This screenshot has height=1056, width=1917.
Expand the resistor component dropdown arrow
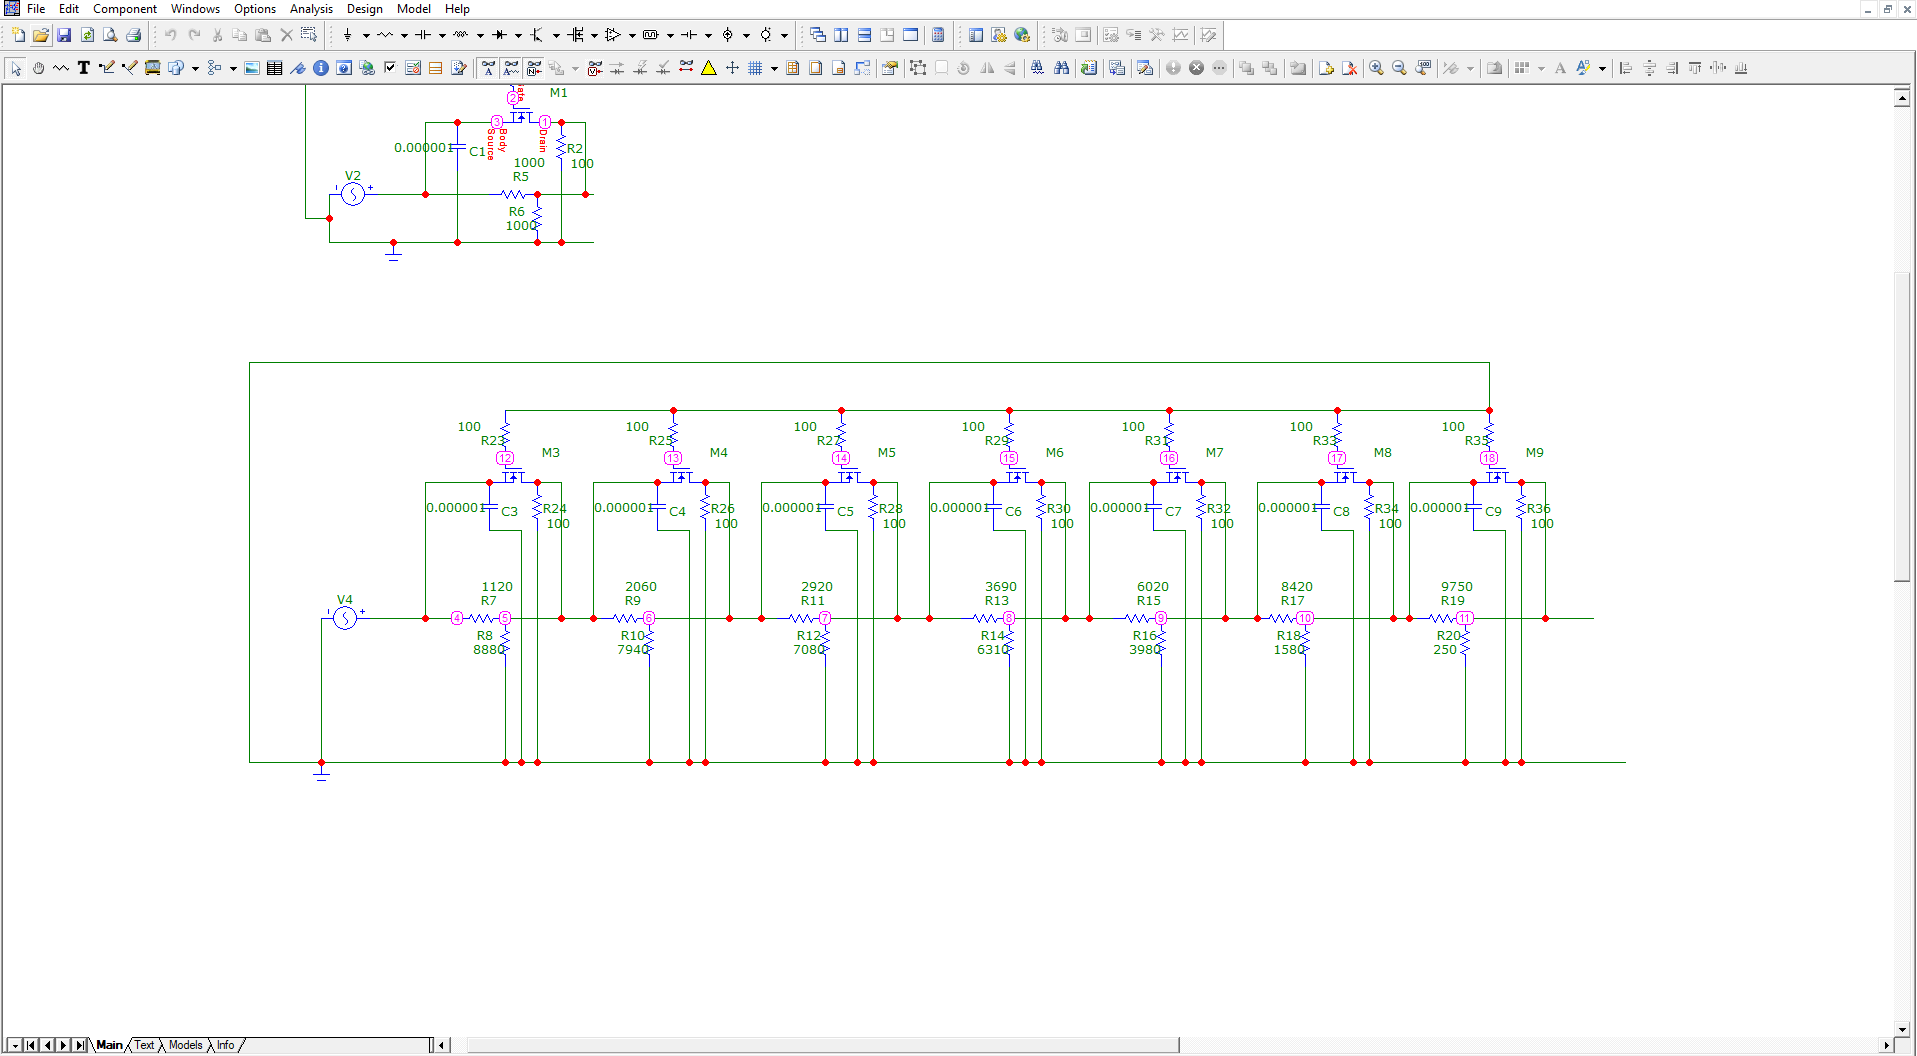pyautogui.click(x=404, y=35)
